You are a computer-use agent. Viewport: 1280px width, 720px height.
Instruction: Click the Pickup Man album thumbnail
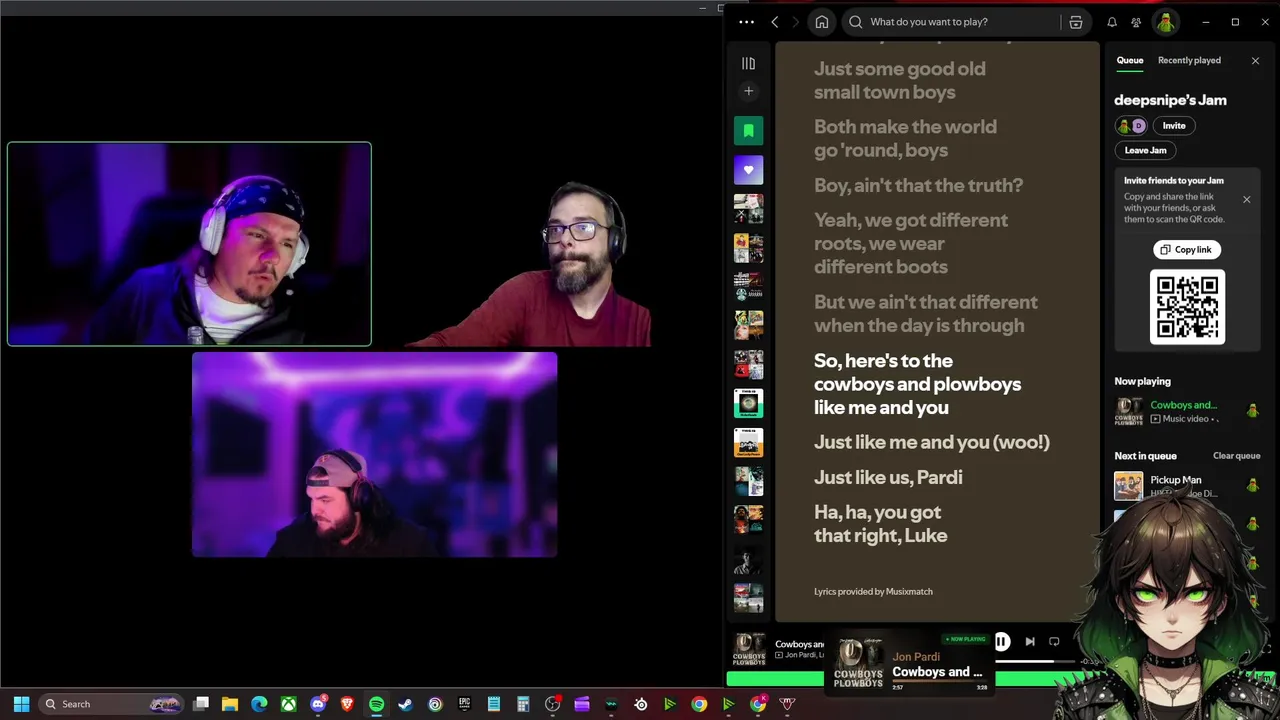[x=1129, y=486]
